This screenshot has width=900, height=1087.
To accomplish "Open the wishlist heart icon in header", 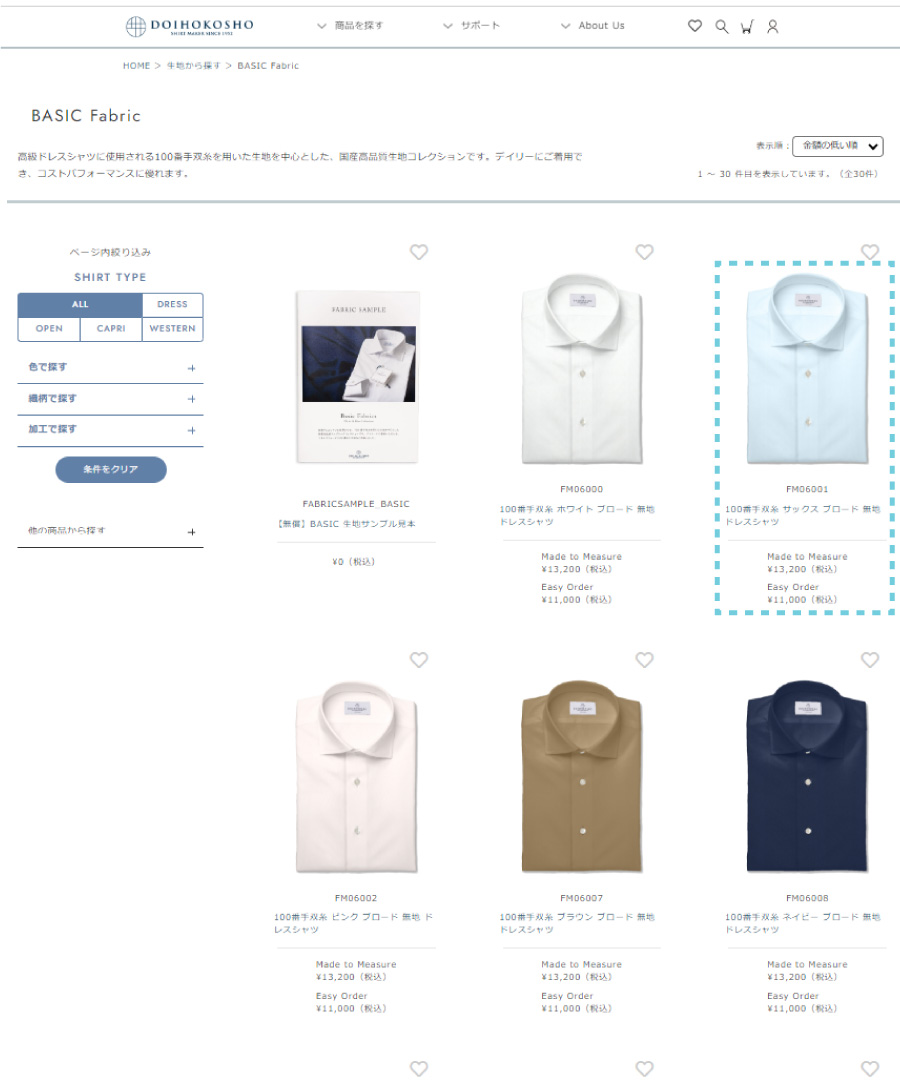I will [x=694, y=26].
